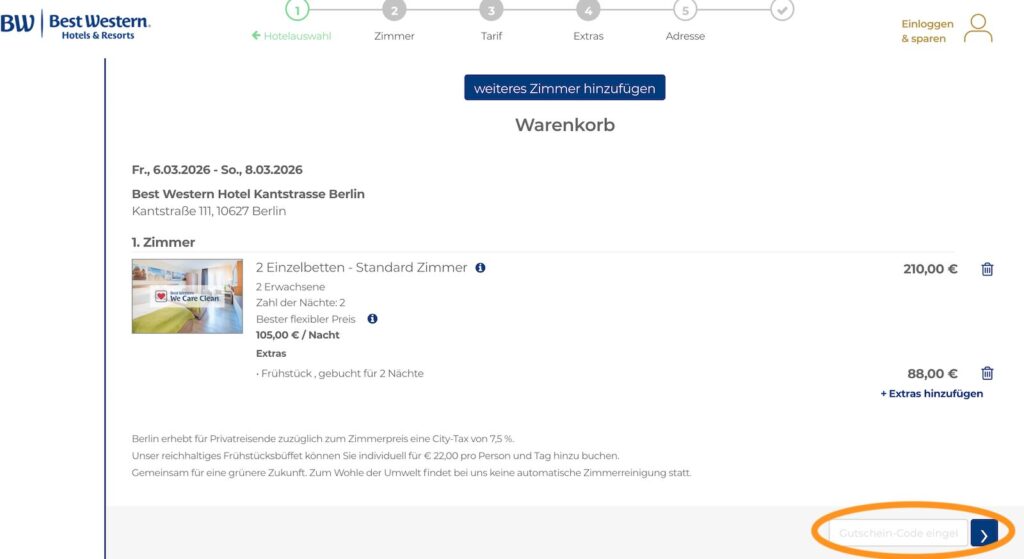Viewport: 1024px width, 559px height.
Task: Open the We Care Clean room thumbnail
Action: coord(187,296)
